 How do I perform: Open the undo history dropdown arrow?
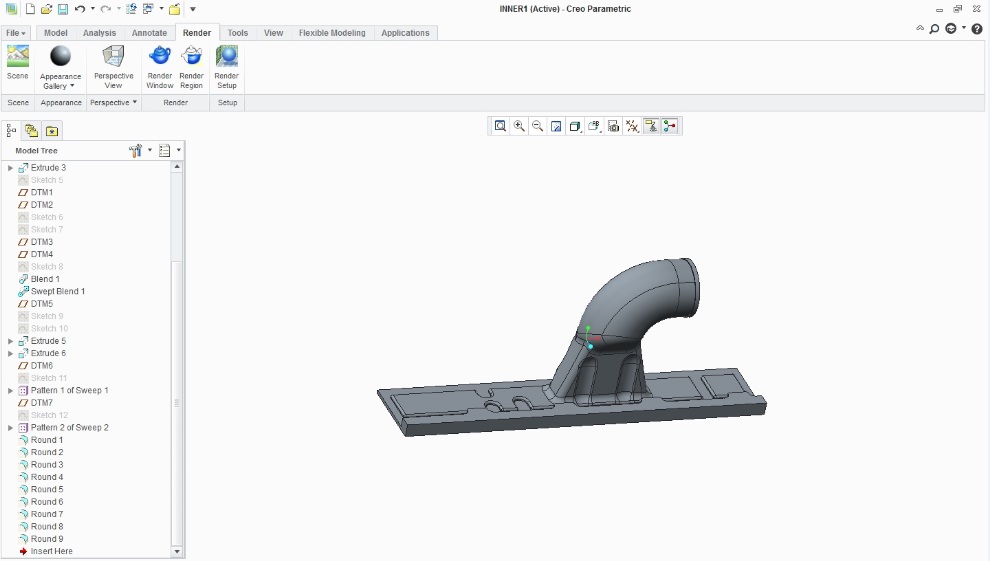93,9
